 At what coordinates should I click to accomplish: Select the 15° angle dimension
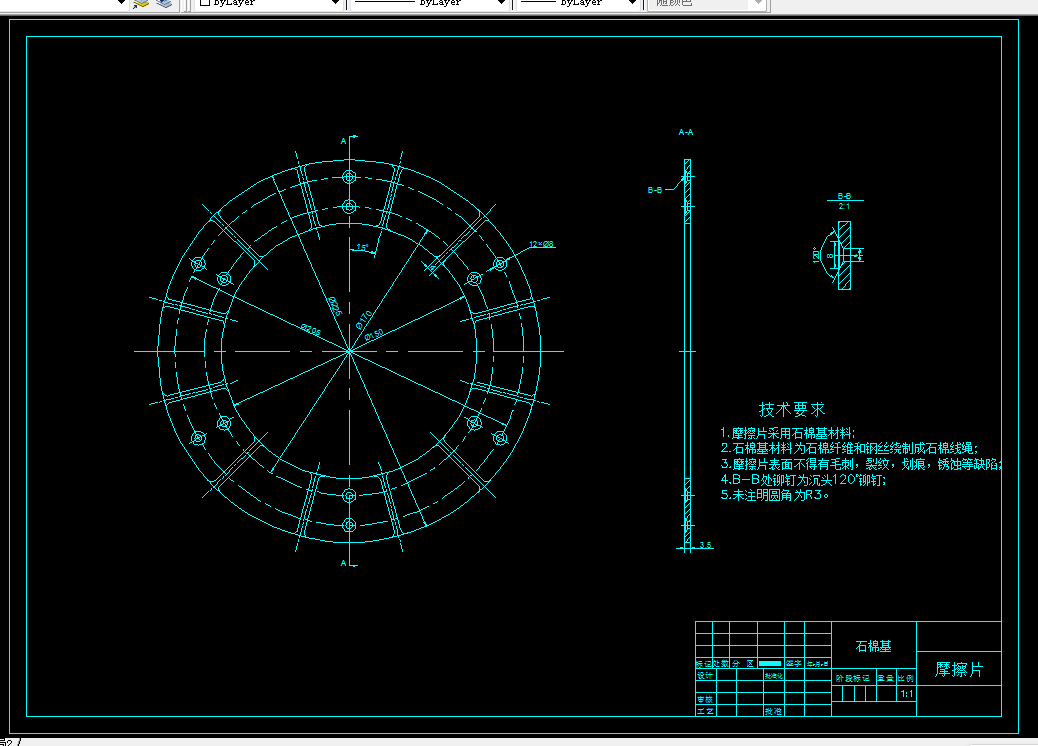(x=362, y=247)
